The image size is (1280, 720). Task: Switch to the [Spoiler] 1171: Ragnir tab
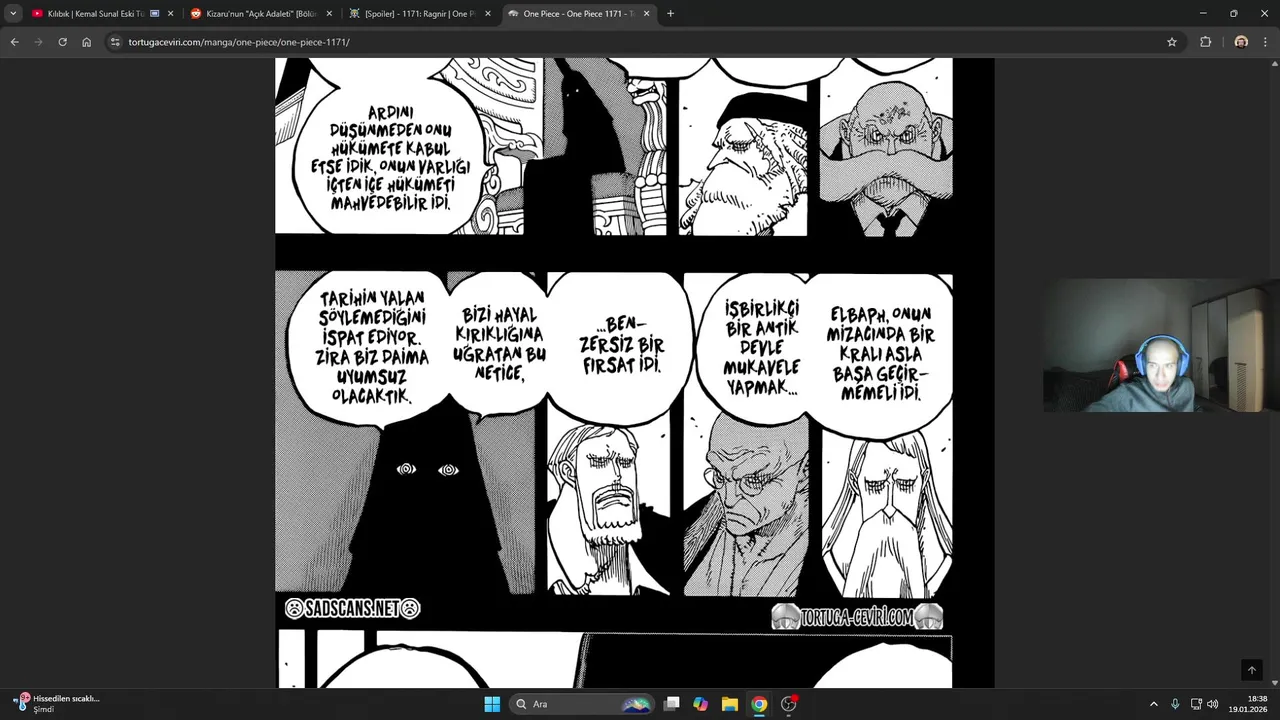pos(419,14)
